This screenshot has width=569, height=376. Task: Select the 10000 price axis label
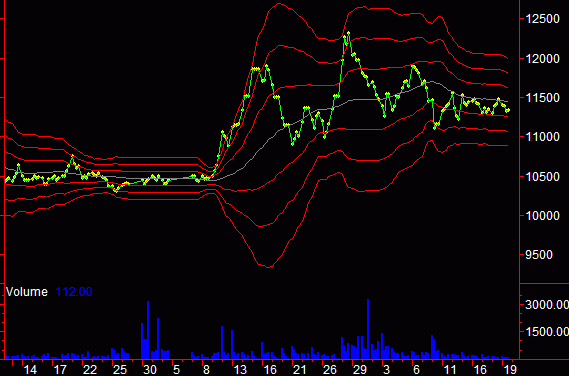pyautogui.click(x=543, y=216)
